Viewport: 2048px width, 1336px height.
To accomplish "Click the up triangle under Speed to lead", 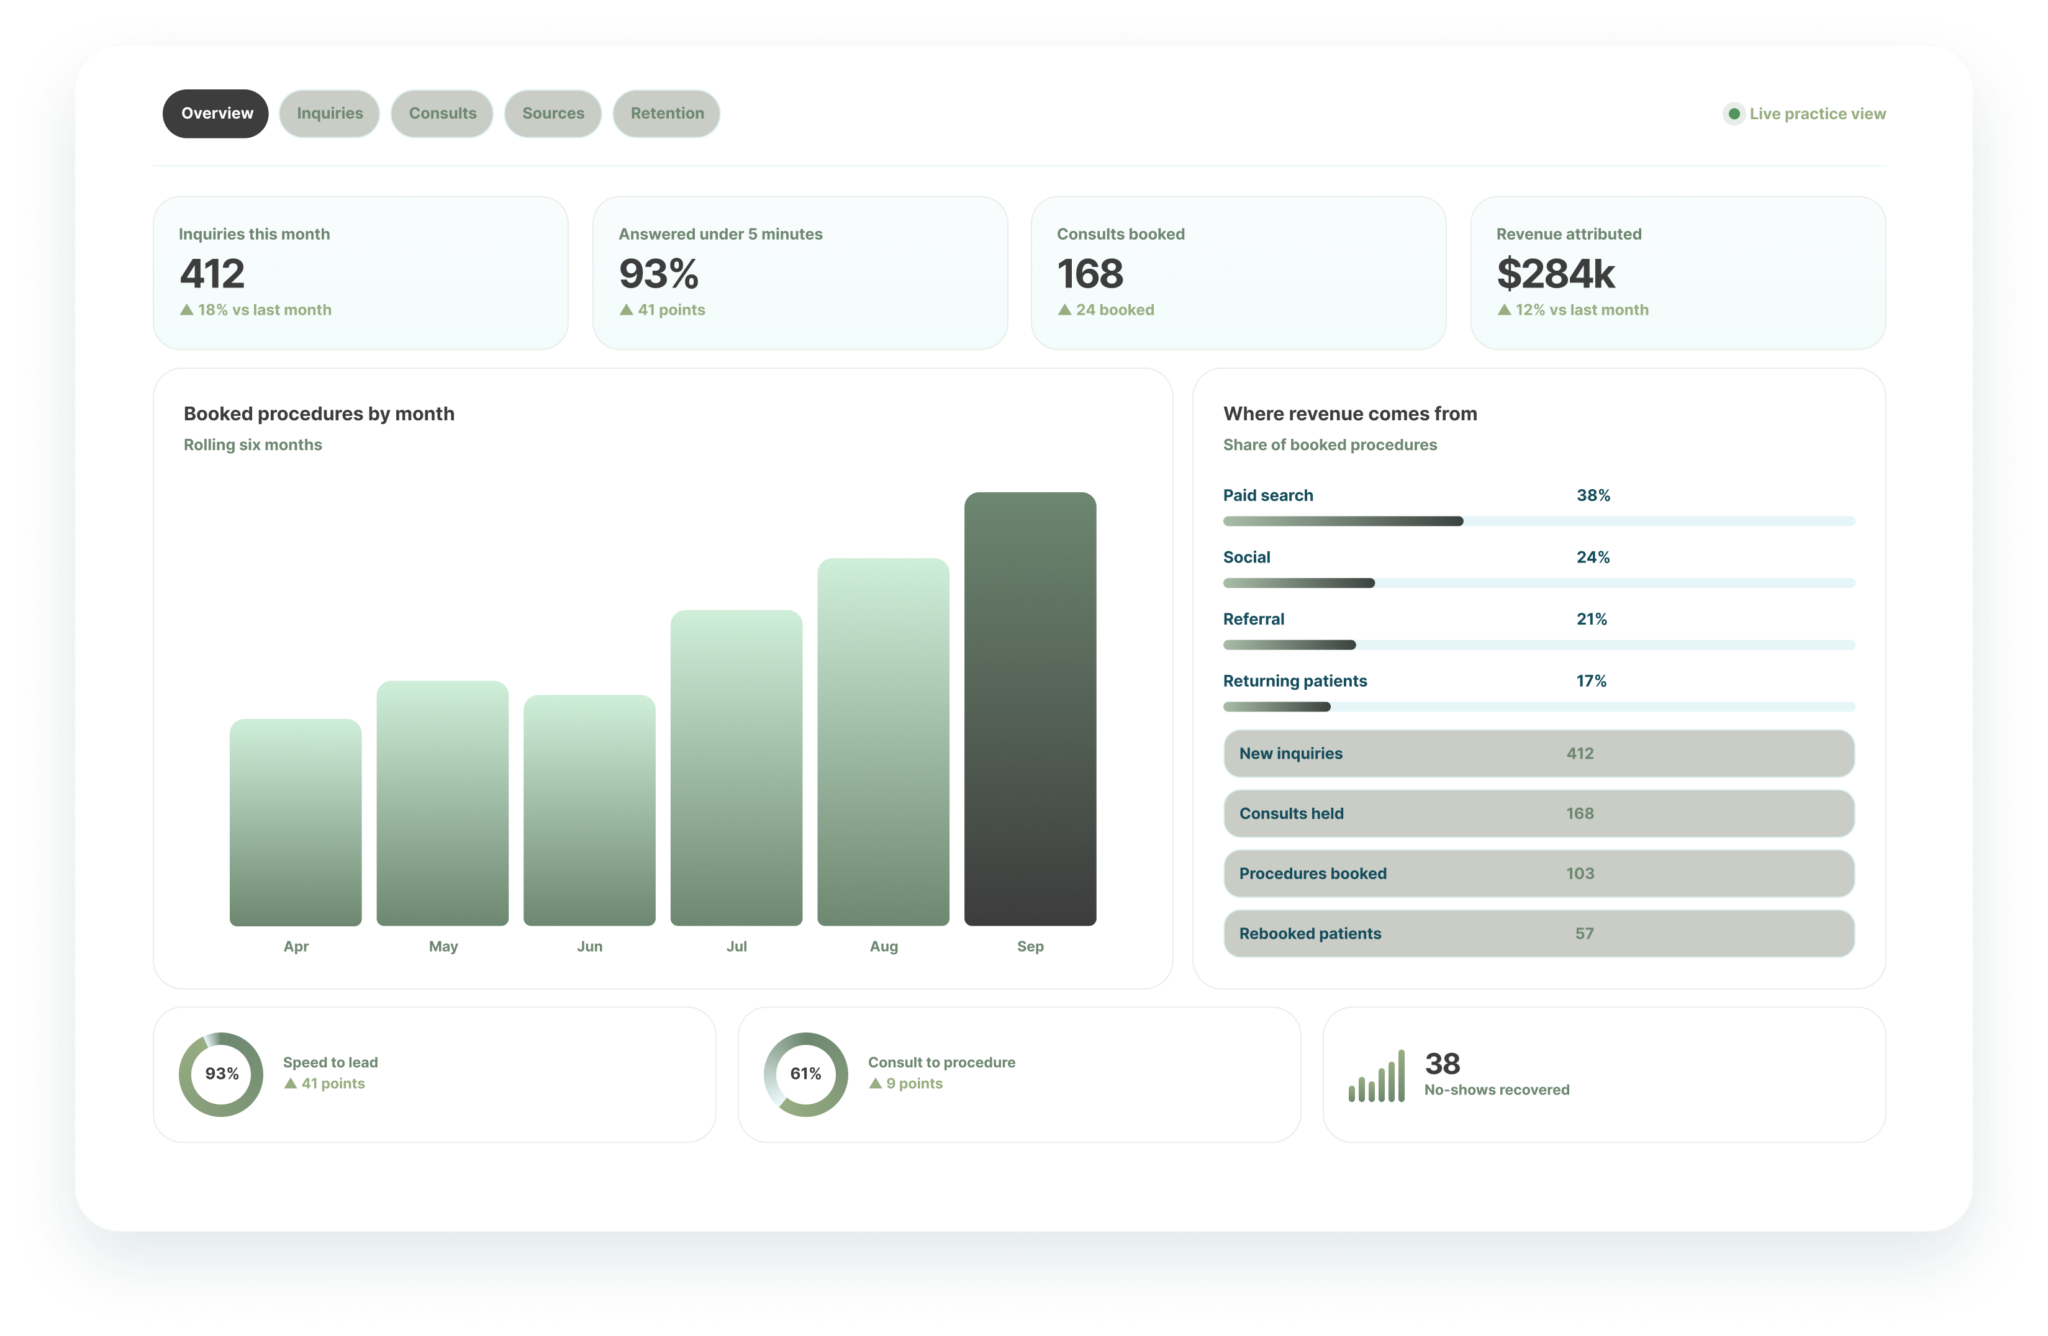I will [x=290, y=1083].
